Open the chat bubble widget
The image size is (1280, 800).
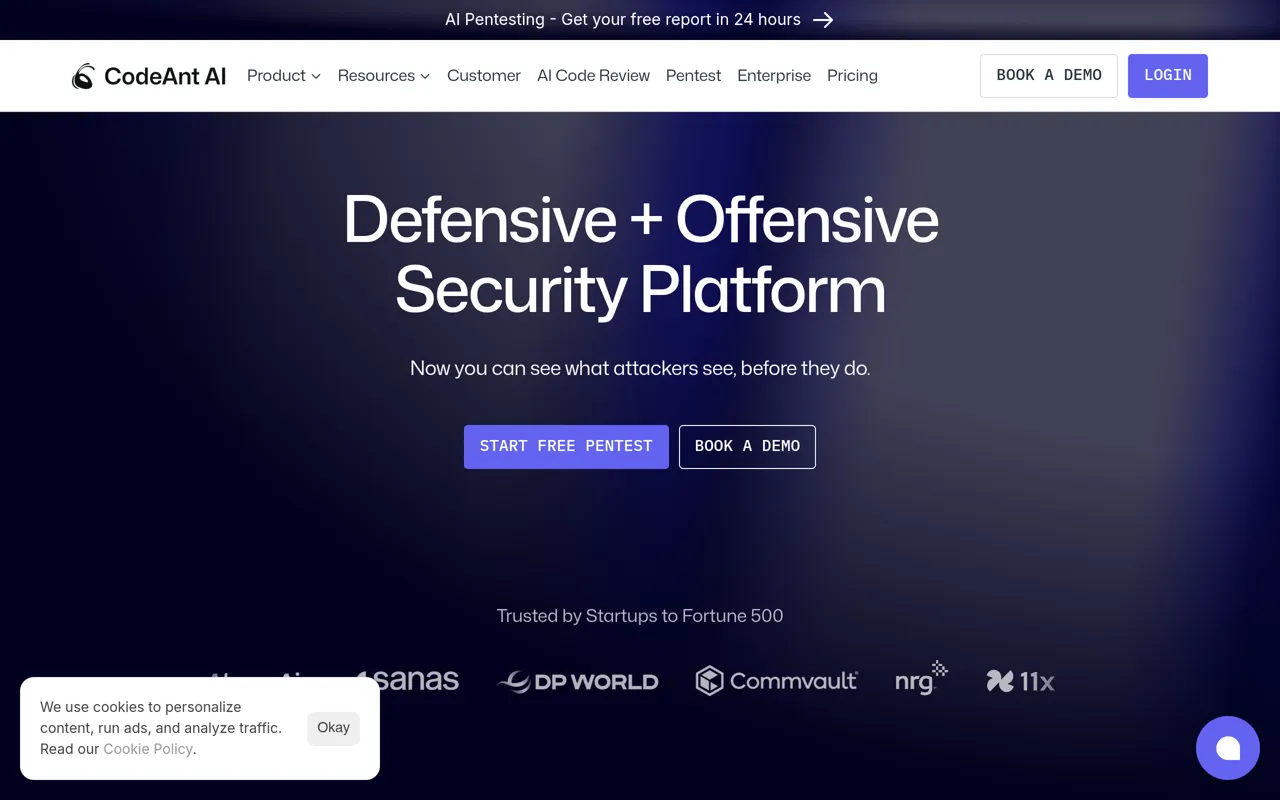point(1228,748)
